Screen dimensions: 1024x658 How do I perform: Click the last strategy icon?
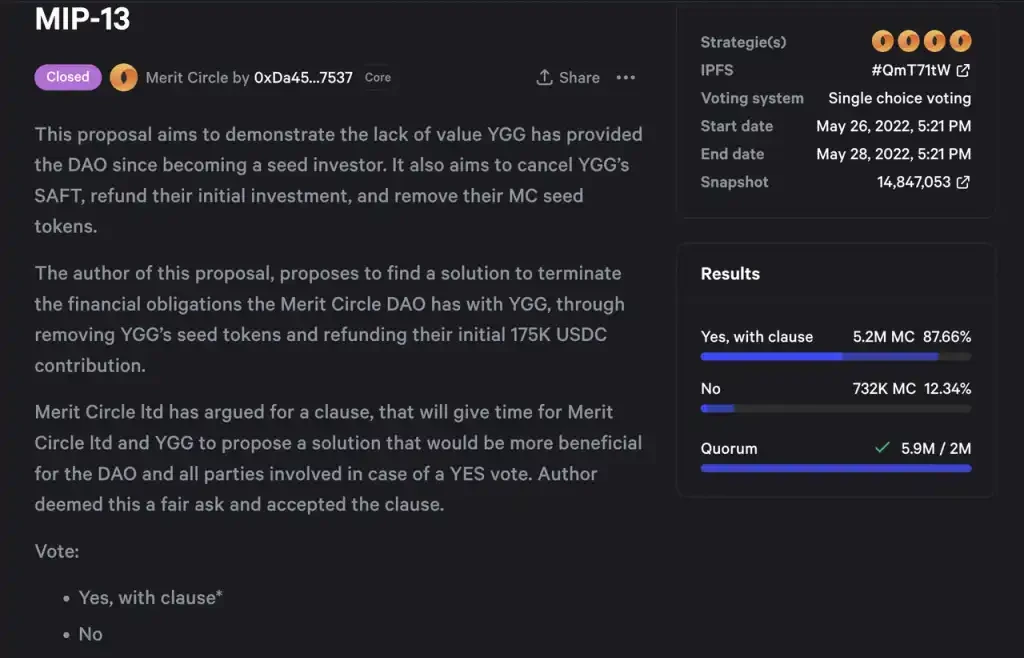[x=960, y=42]
